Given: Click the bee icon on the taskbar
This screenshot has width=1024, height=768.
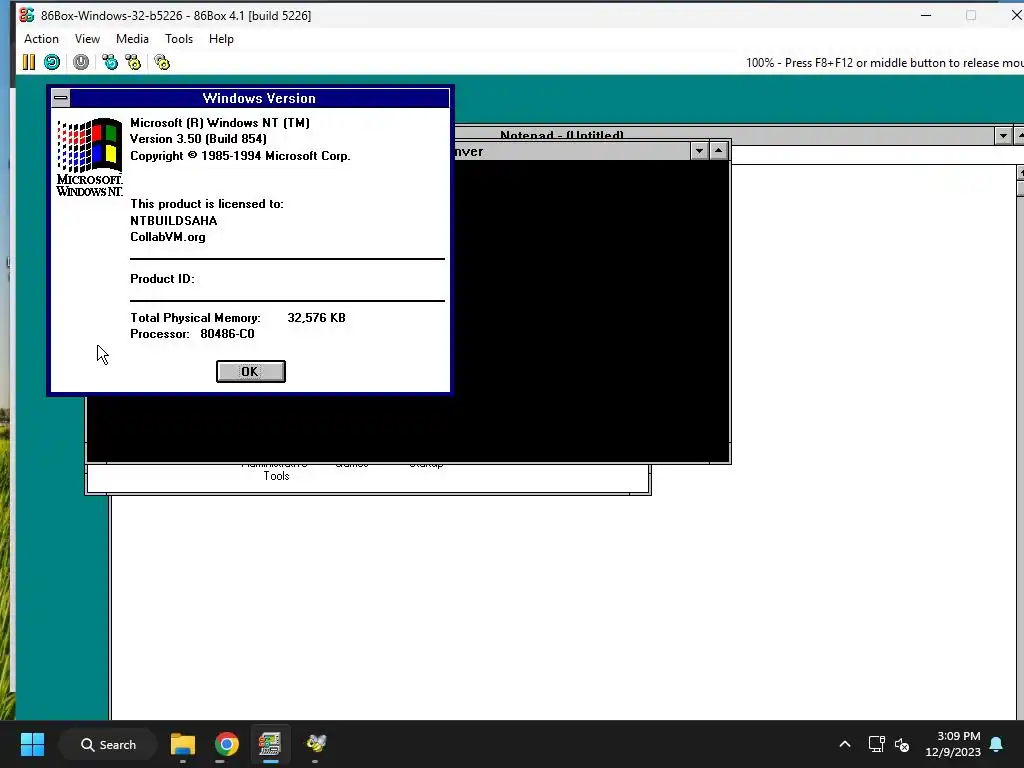Looking at the screenshot, I should (x=316, y=743).
